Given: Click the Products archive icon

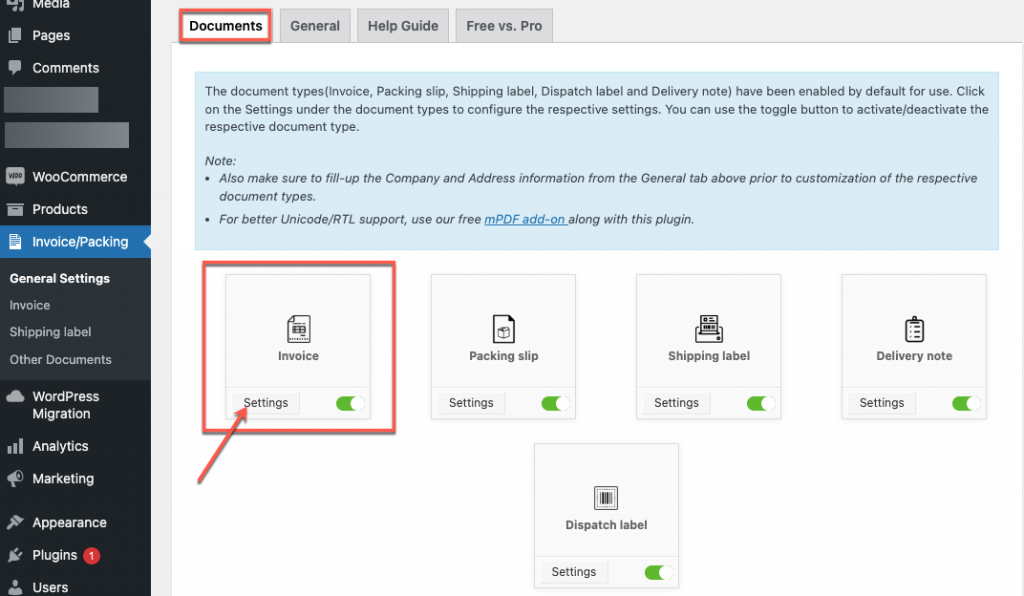Looking at the screenshot, I should click(14, 209).
